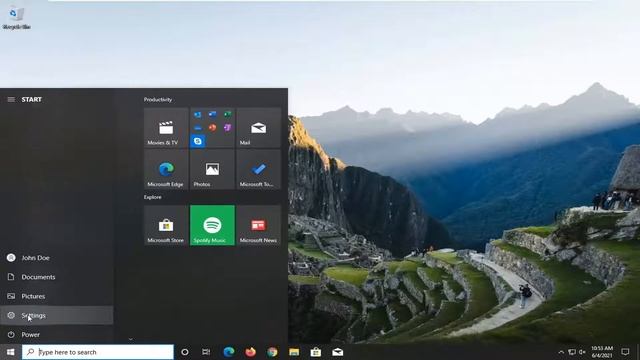Screen dimensions: 640x360
Task: Open File Explorer from the taskbar
Action: point(294,352)
